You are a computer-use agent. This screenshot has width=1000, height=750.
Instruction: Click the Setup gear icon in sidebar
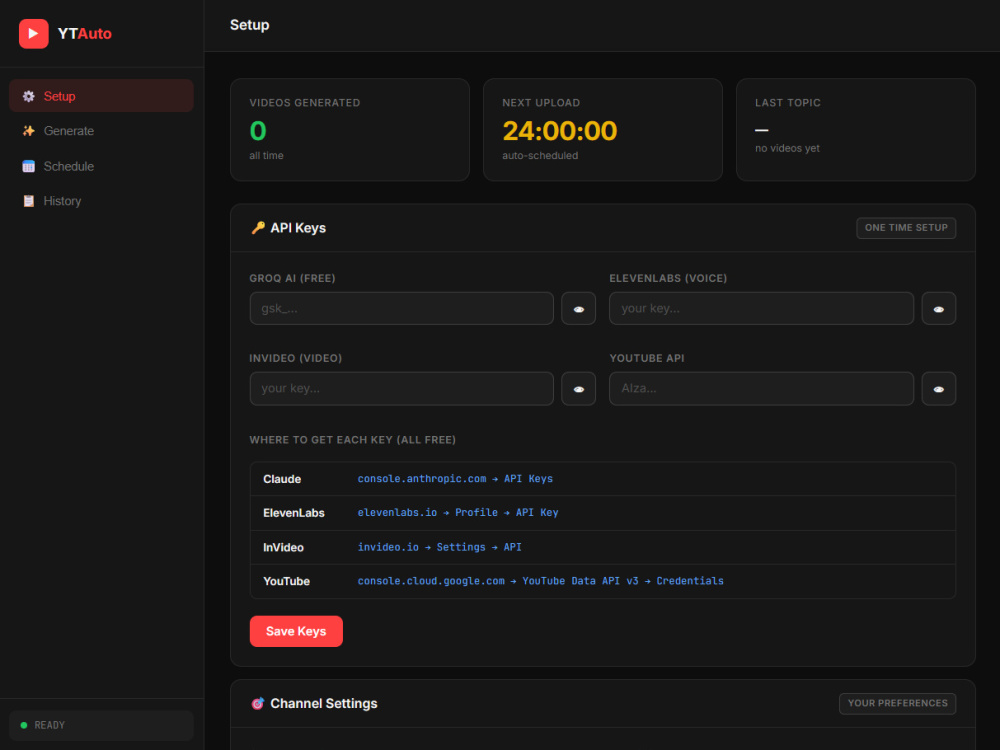click(29, 96)
